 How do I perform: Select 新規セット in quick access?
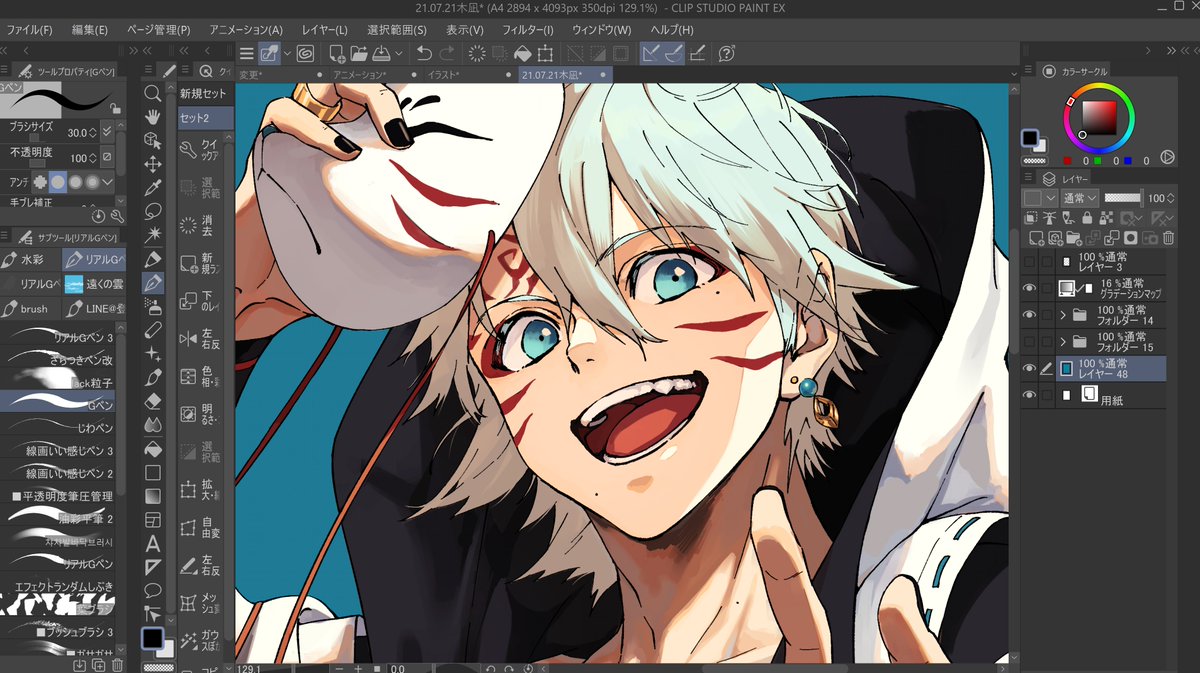coord(204,93)
